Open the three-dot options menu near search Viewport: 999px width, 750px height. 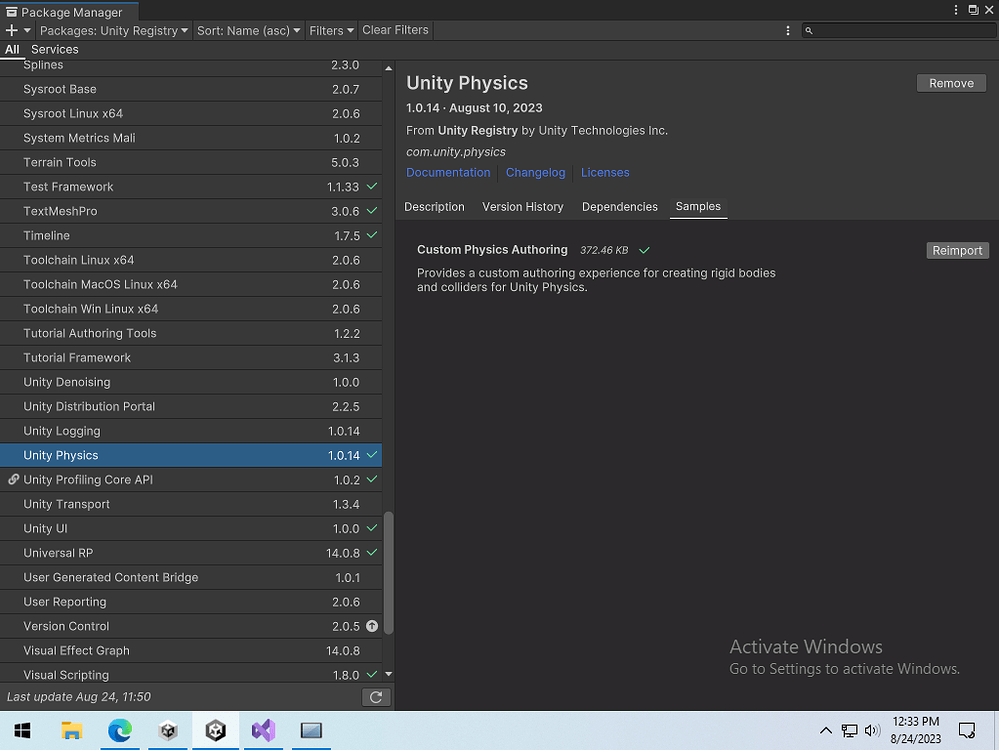(x=787, y=31)
